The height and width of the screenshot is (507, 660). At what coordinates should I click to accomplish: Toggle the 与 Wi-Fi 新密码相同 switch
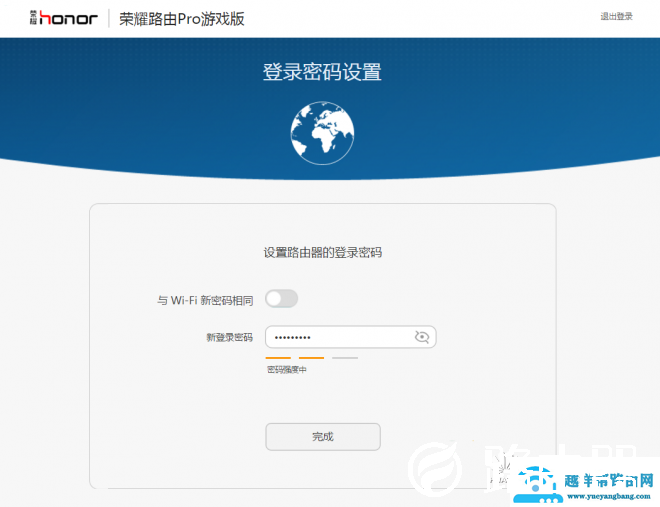282,299
